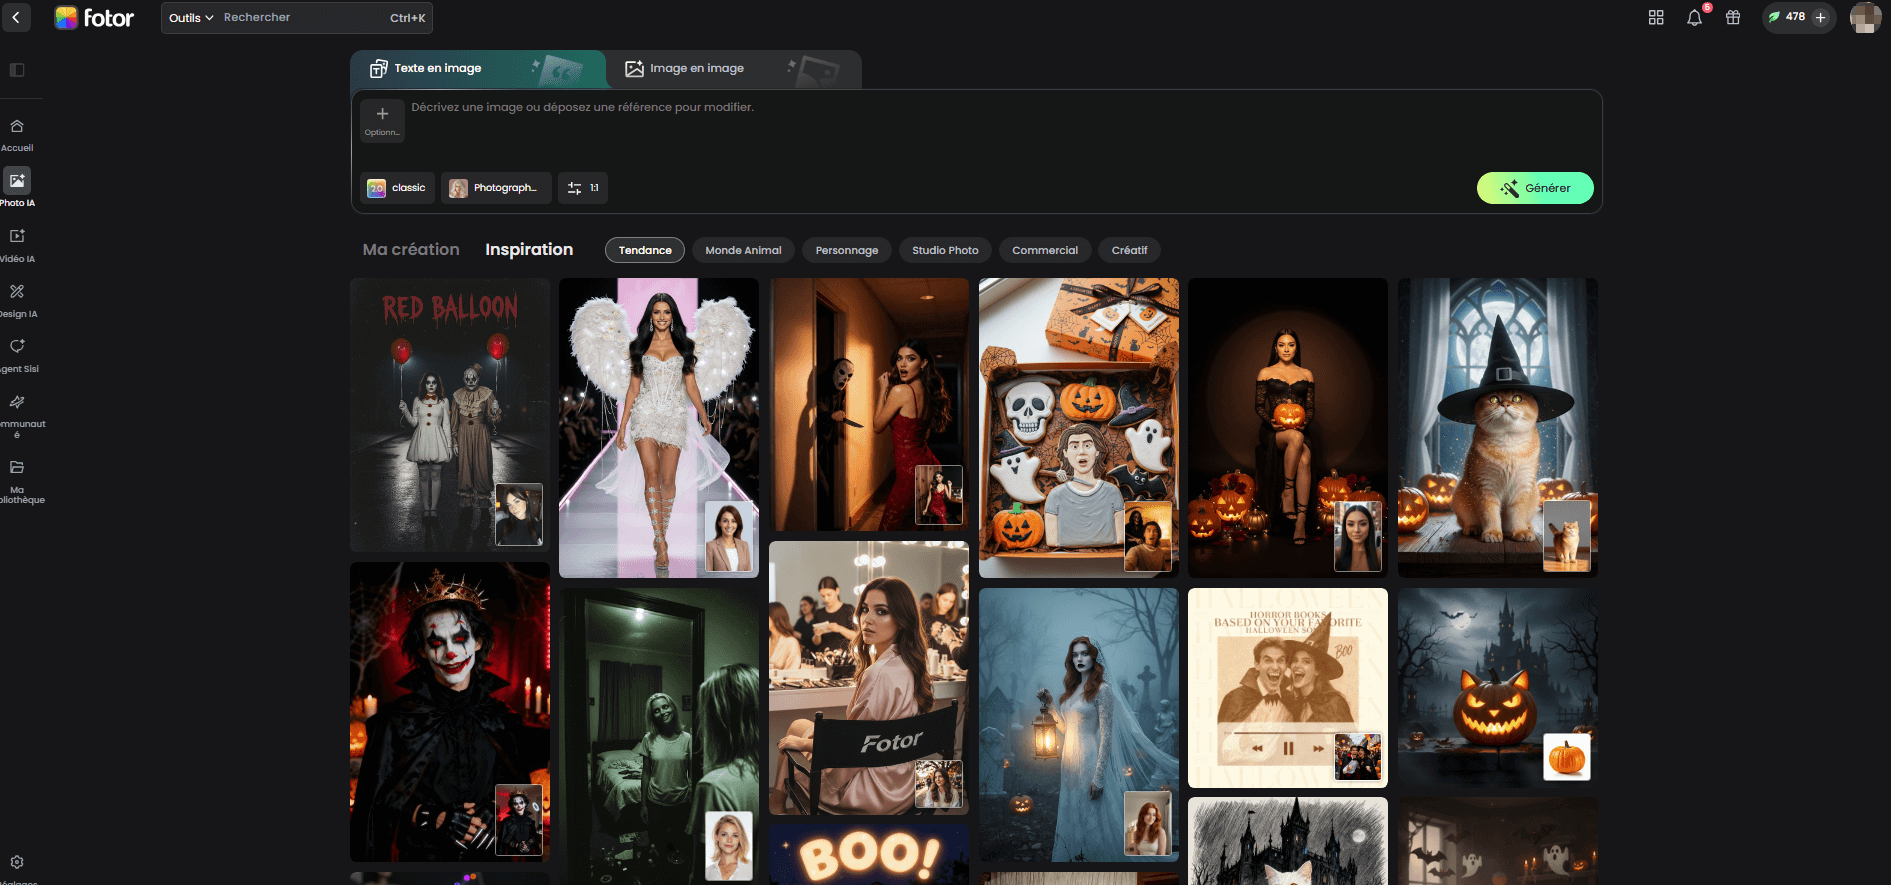The height and width of the screenshot is (885, 1891).
Task: Open Ma bibliothèque folder icon
Action: tap(17, 468)
